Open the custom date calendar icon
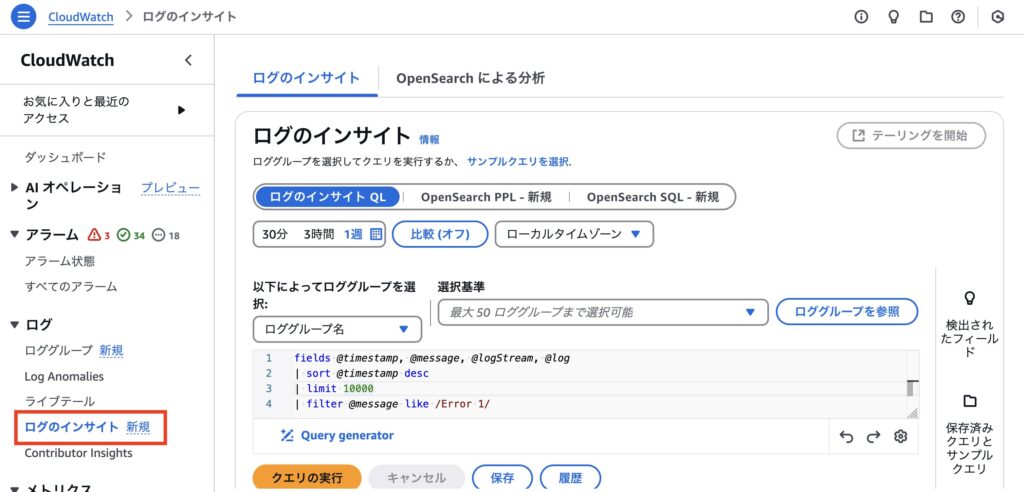 click(x=376, y=235)
